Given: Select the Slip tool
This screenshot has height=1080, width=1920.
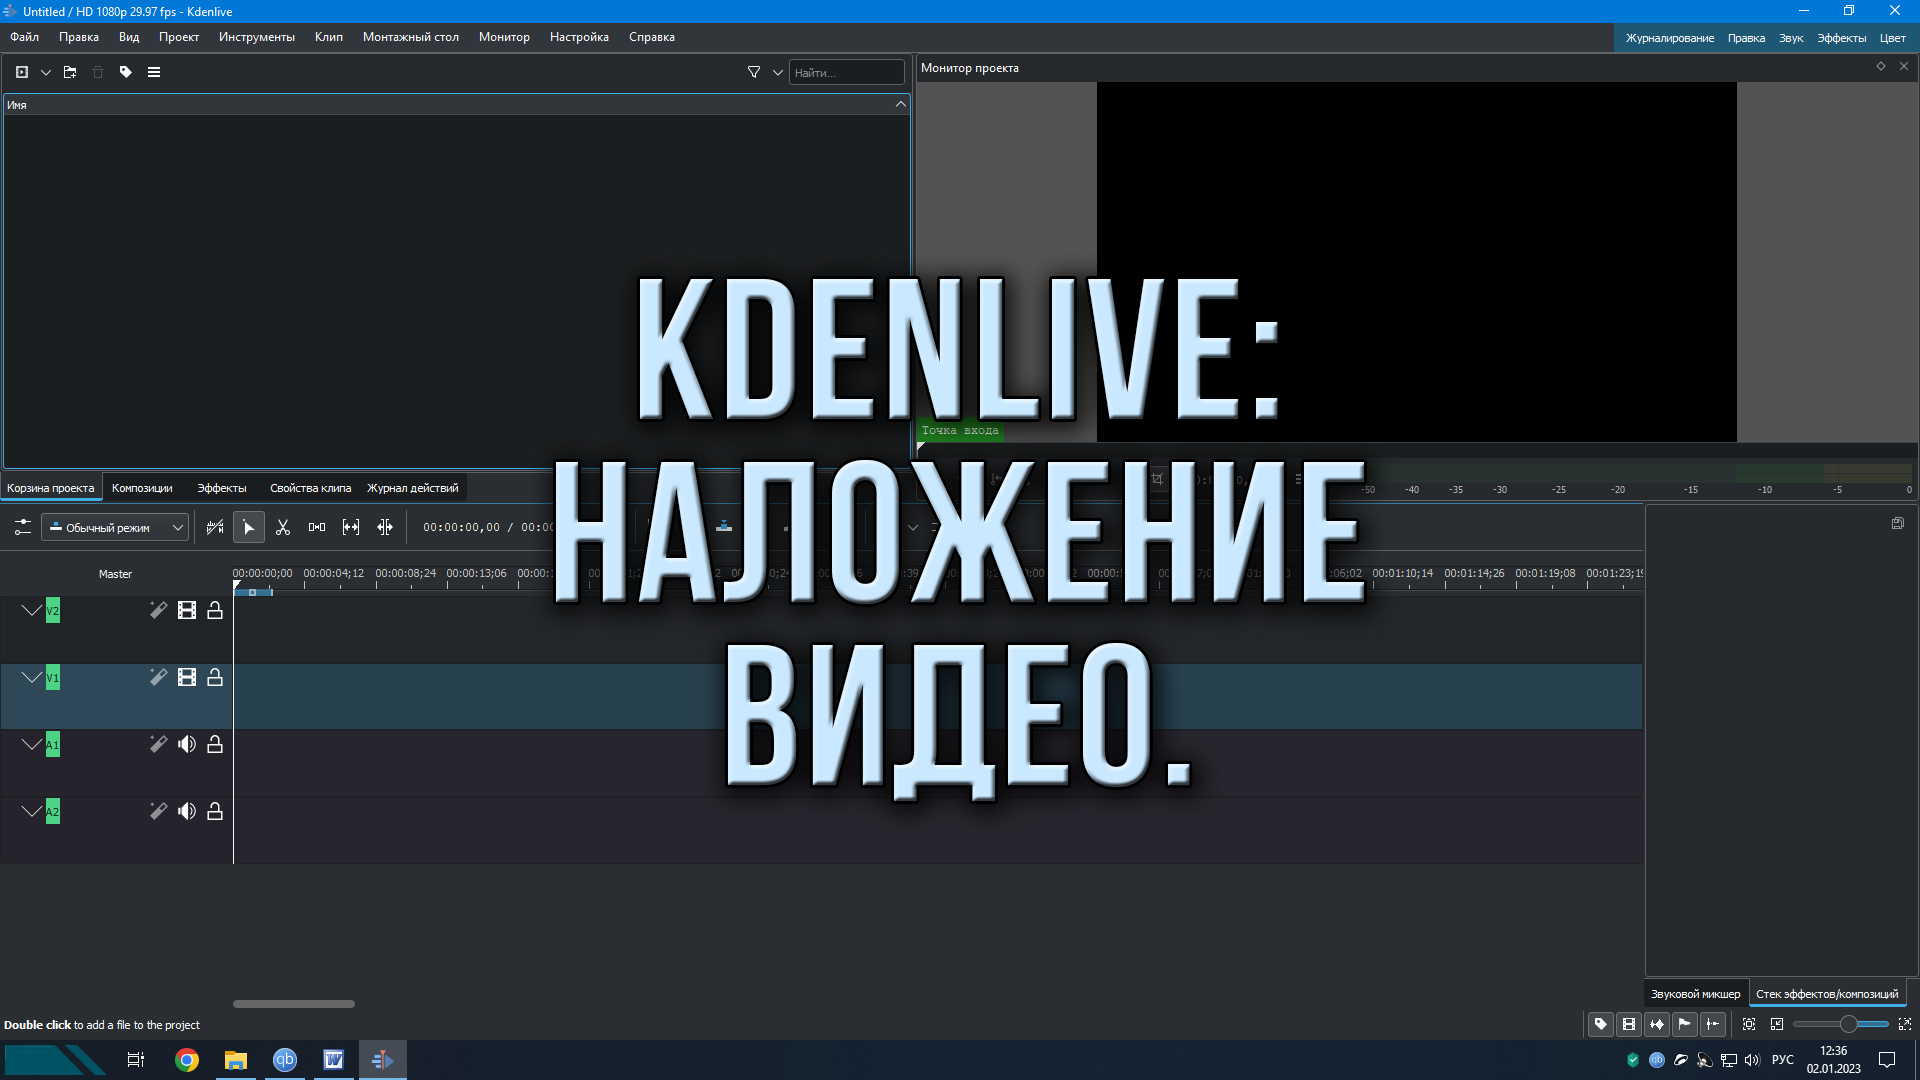Looking at the screenshot, I should pyautogui.click(x=351, y=527).
